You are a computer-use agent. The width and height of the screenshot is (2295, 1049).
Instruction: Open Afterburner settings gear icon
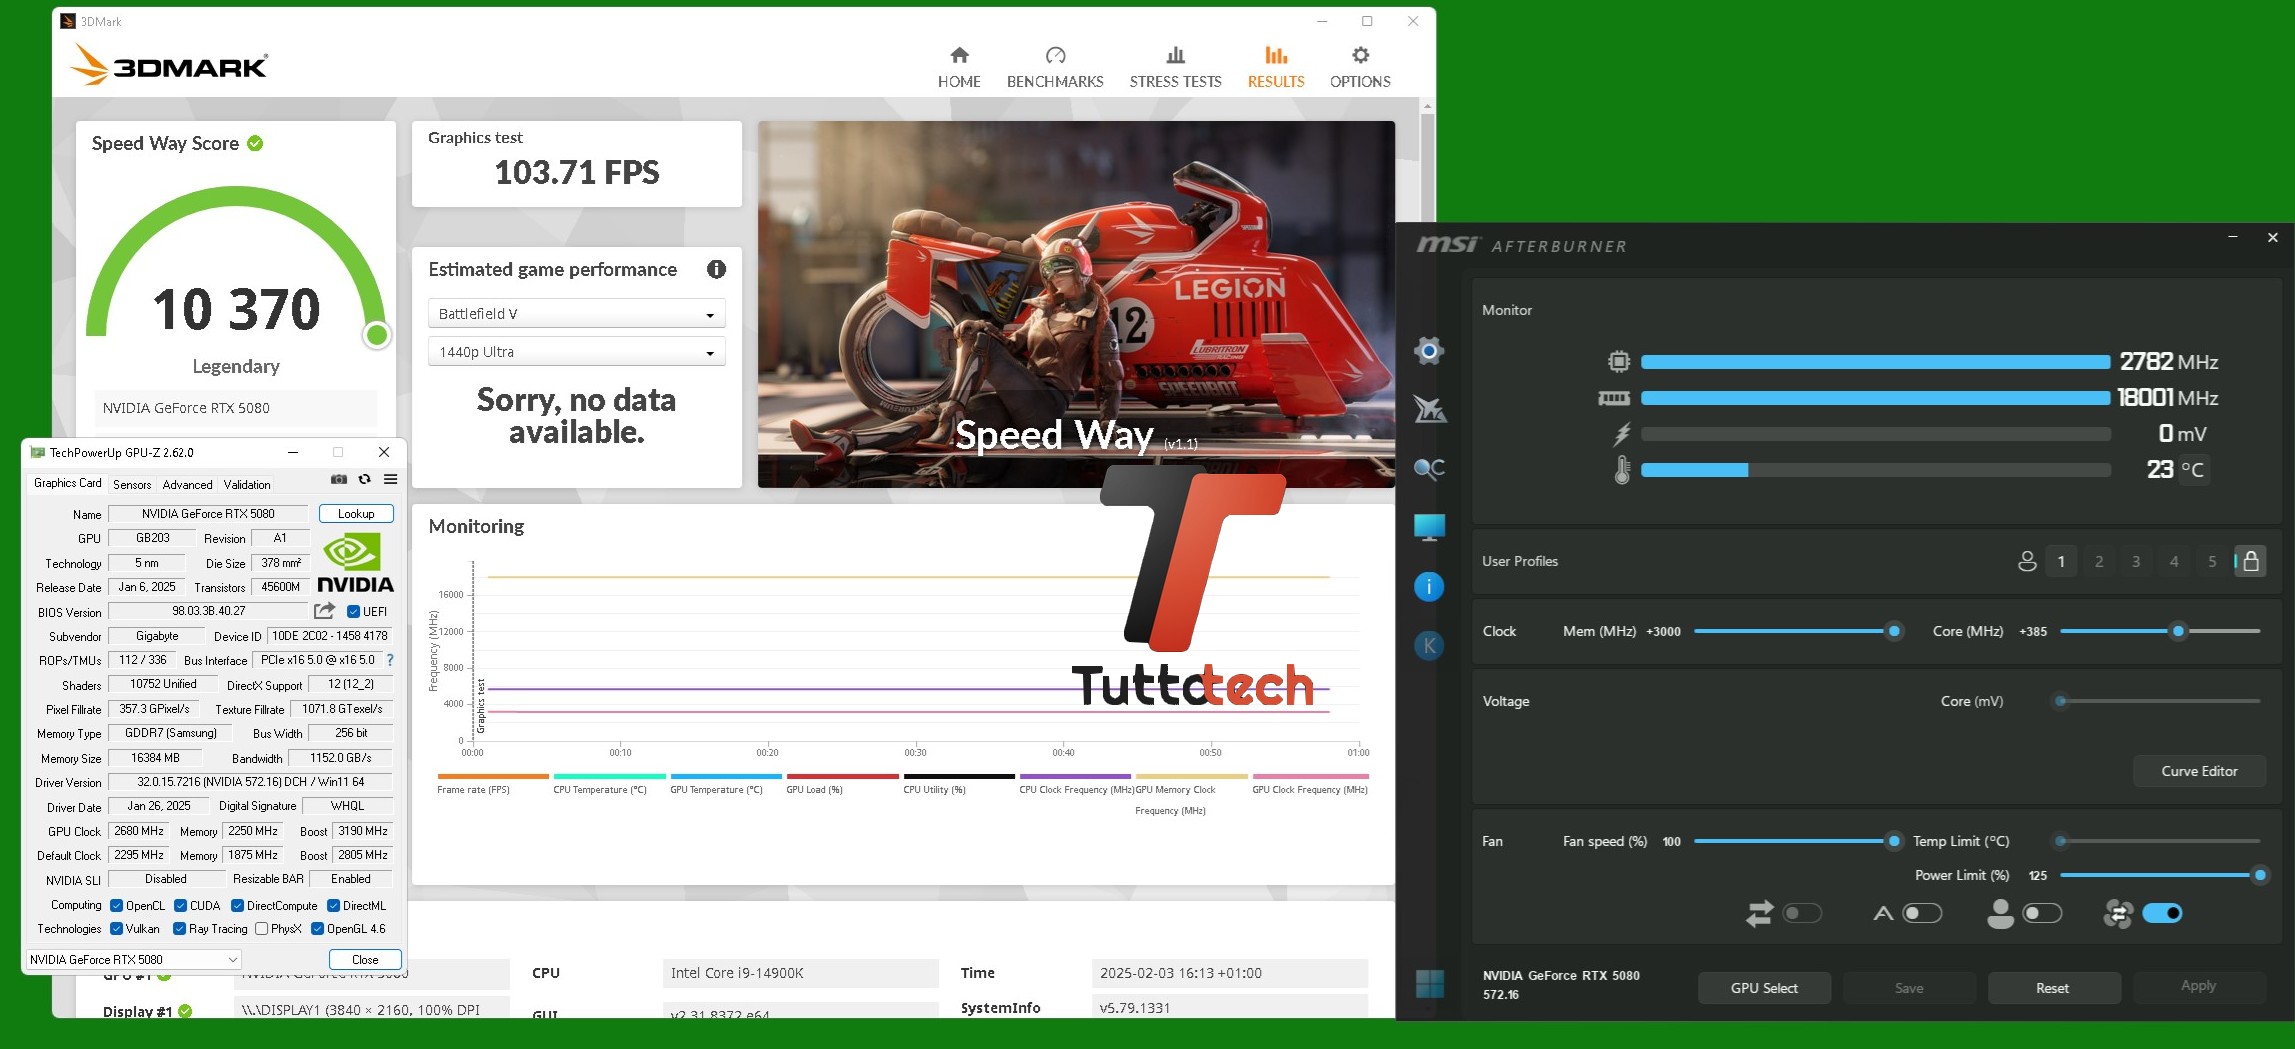click(1429, 351)
